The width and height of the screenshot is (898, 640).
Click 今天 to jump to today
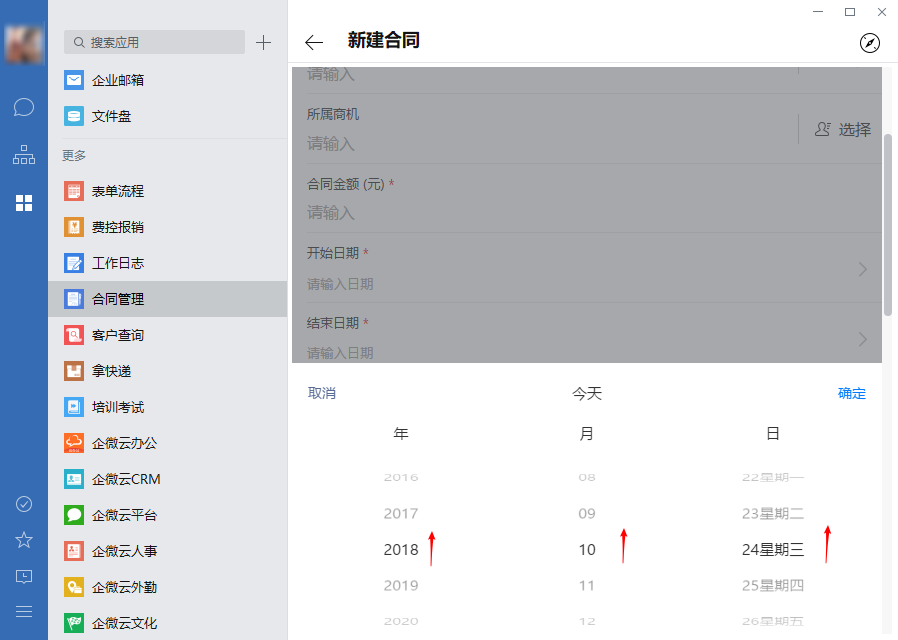(587, 394)
